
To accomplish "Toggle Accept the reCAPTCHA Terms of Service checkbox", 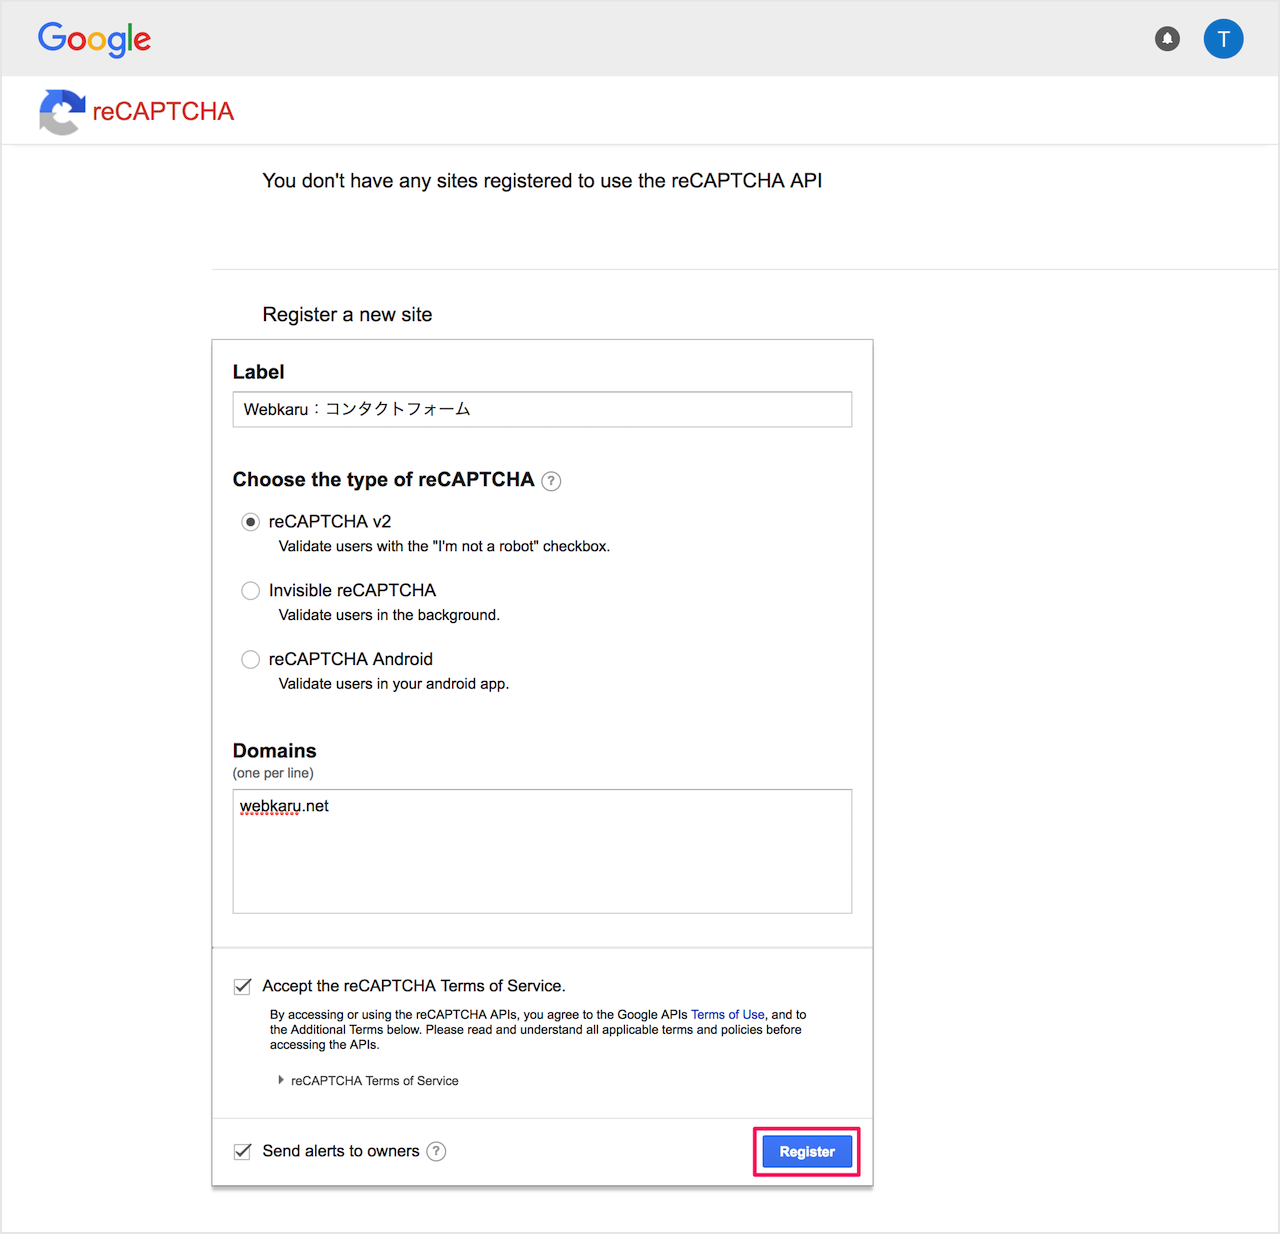I will (242, 986).
